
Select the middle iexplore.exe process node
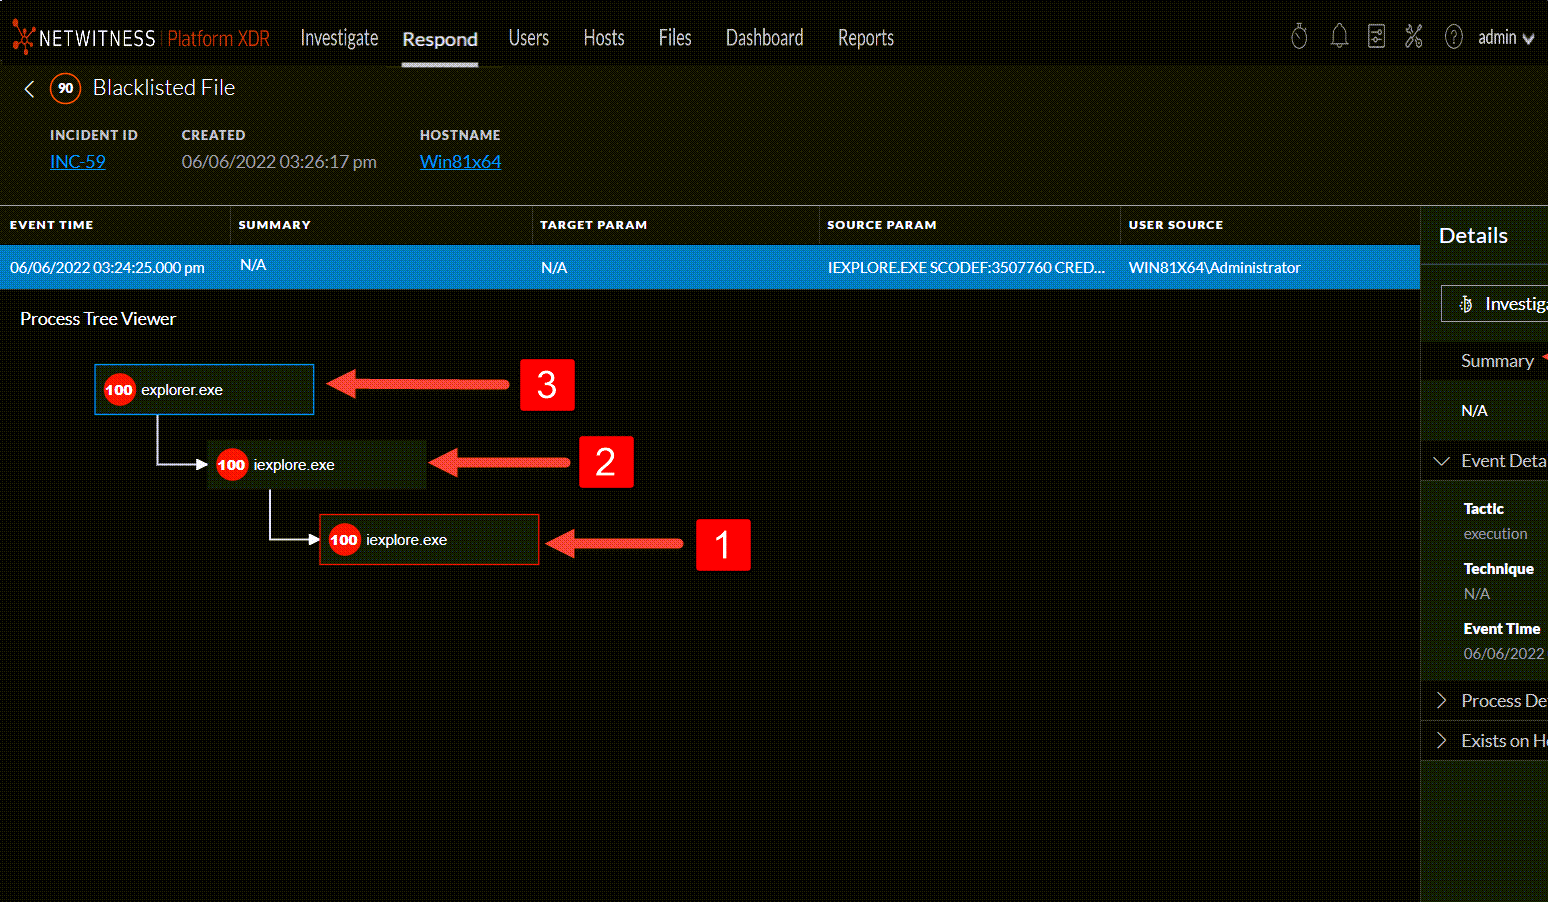click(316, 464)
